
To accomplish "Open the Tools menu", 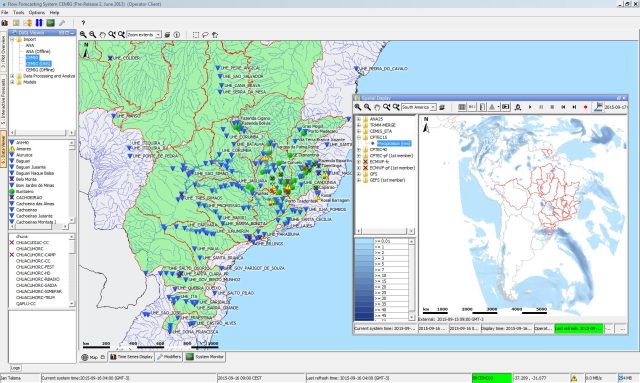I will tap(18, 13).
